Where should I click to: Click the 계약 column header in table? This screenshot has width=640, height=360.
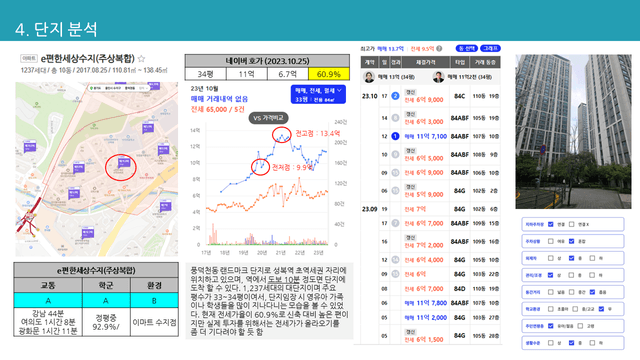pos(370,62)
